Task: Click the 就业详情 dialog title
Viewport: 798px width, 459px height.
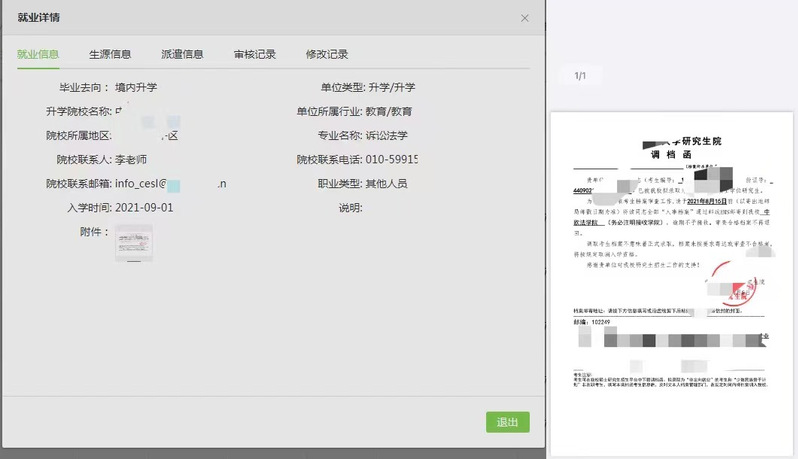Action: click(x=38, y=18)
